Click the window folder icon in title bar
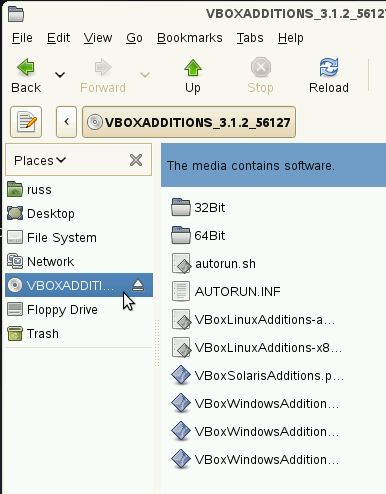386x494 pixels. pyautogui.click(x=16, y=14)
